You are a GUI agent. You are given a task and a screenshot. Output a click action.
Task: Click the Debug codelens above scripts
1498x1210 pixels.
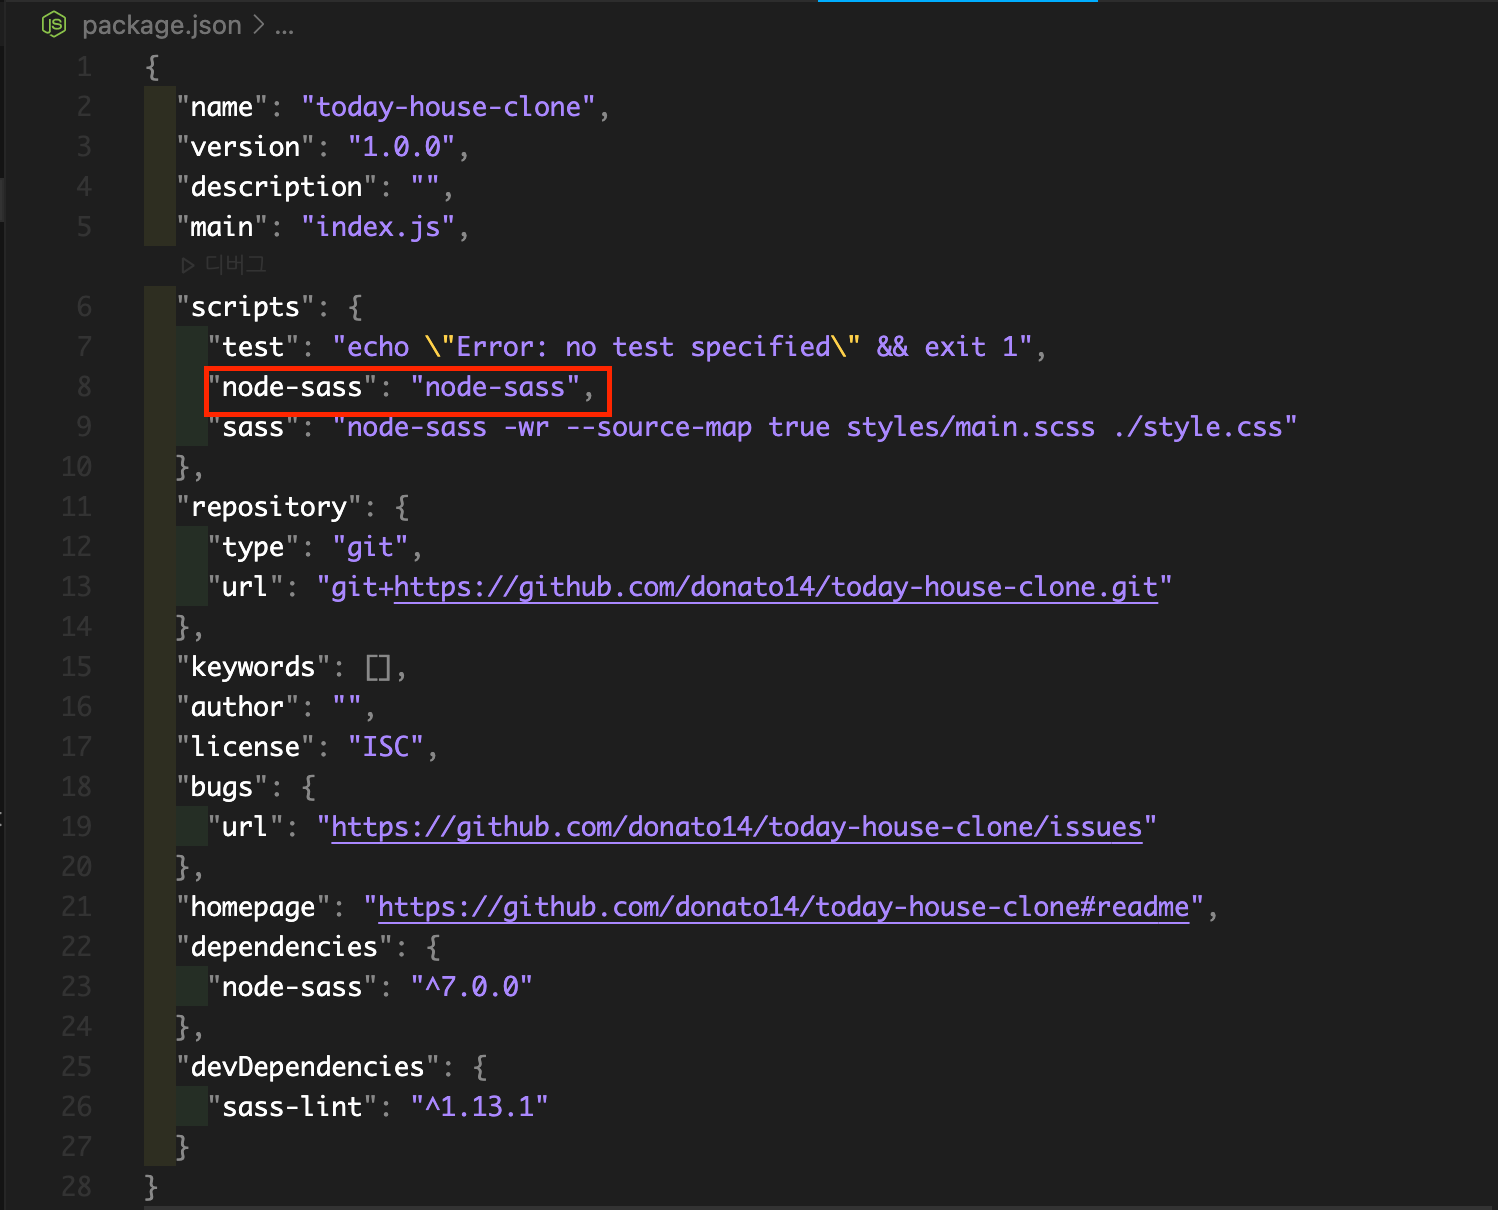coord(223,265)
